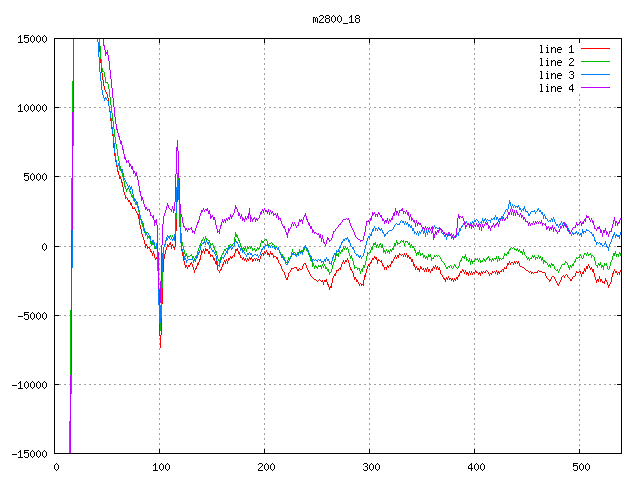Select the 'line 4' legend label

click(556, 89)
